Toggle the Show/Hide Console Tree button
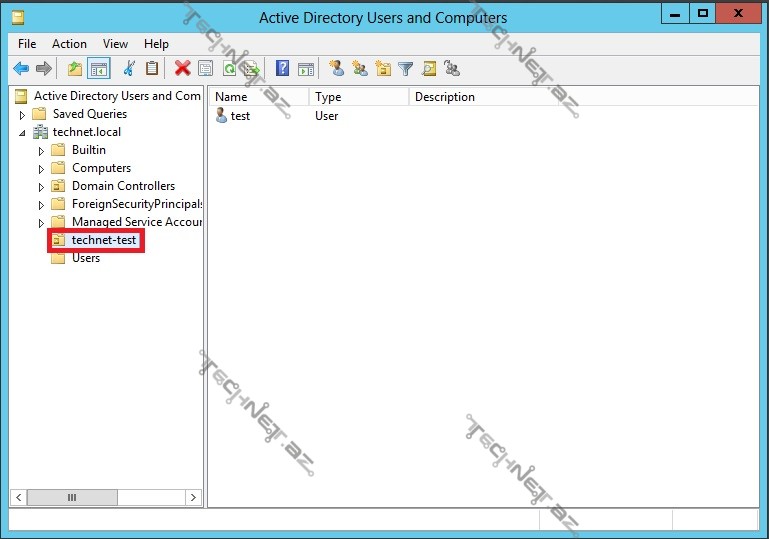Image resolution: width=769 pixels, height=539 pixels. tap(98, 69)
